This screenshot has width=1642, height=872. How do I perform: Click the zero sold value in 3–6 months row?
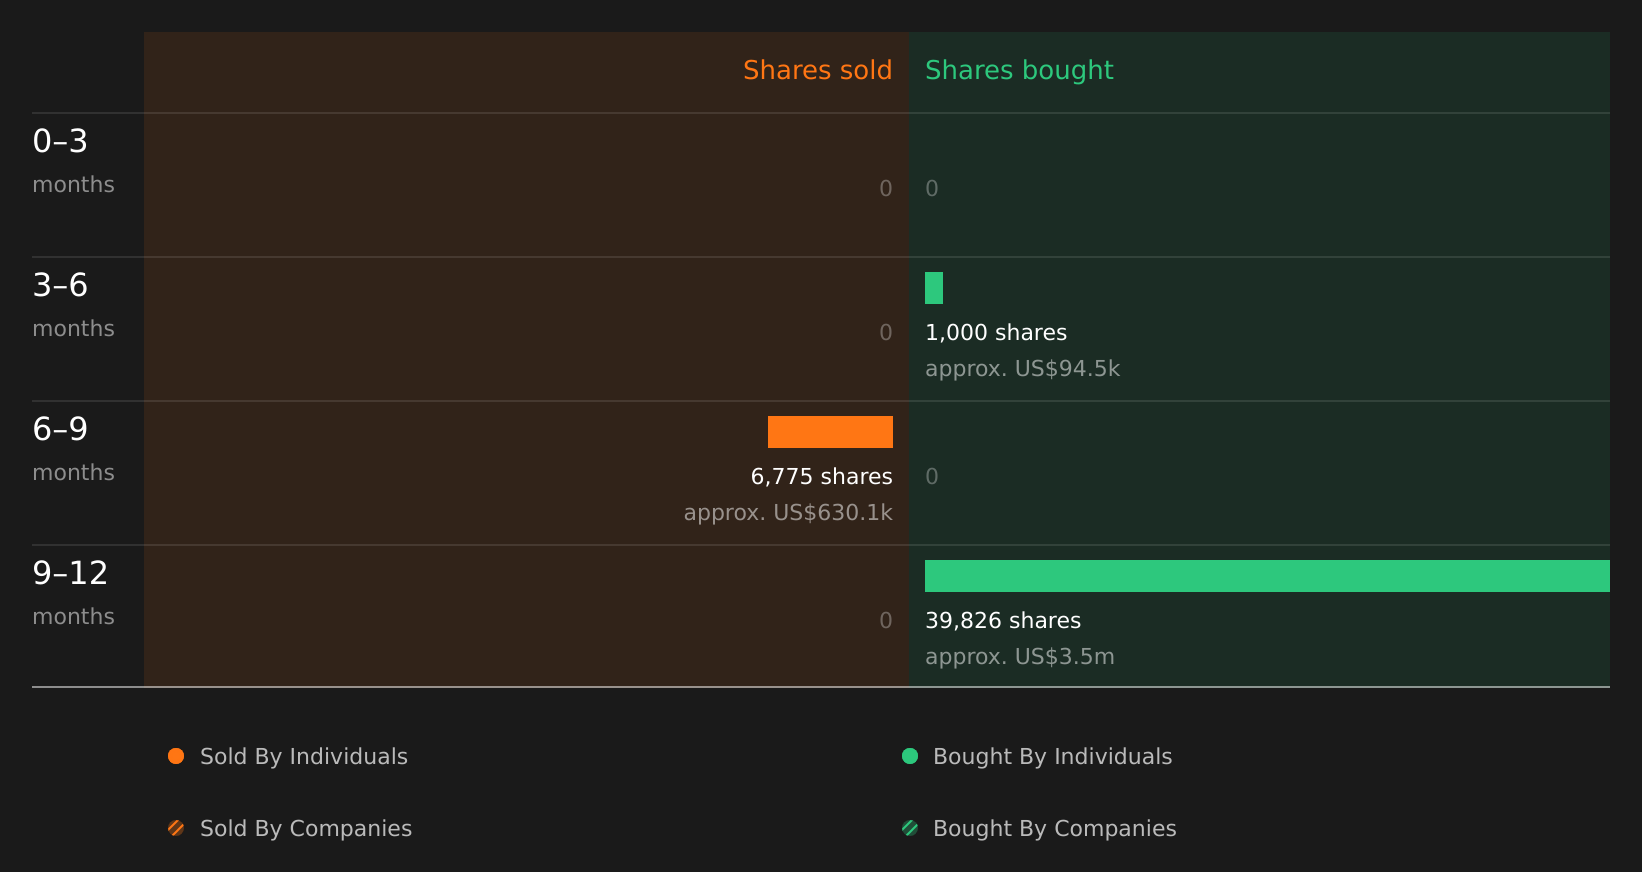[x=886, y=333]
